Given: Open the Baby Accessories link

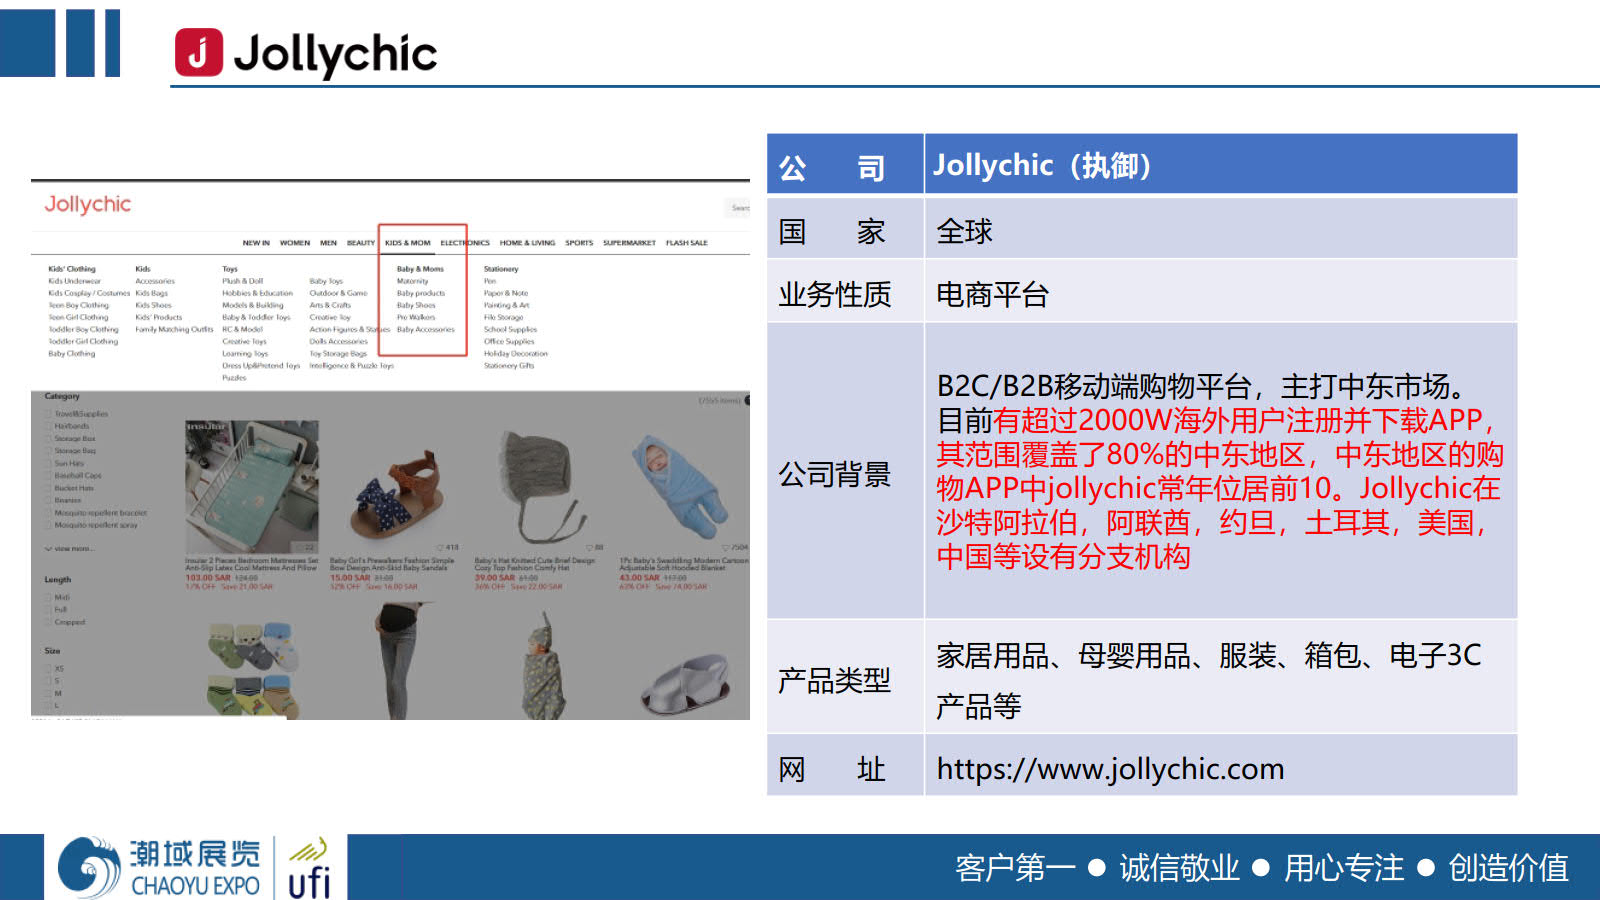Looking at the screenshot, I should pos(426,329).
